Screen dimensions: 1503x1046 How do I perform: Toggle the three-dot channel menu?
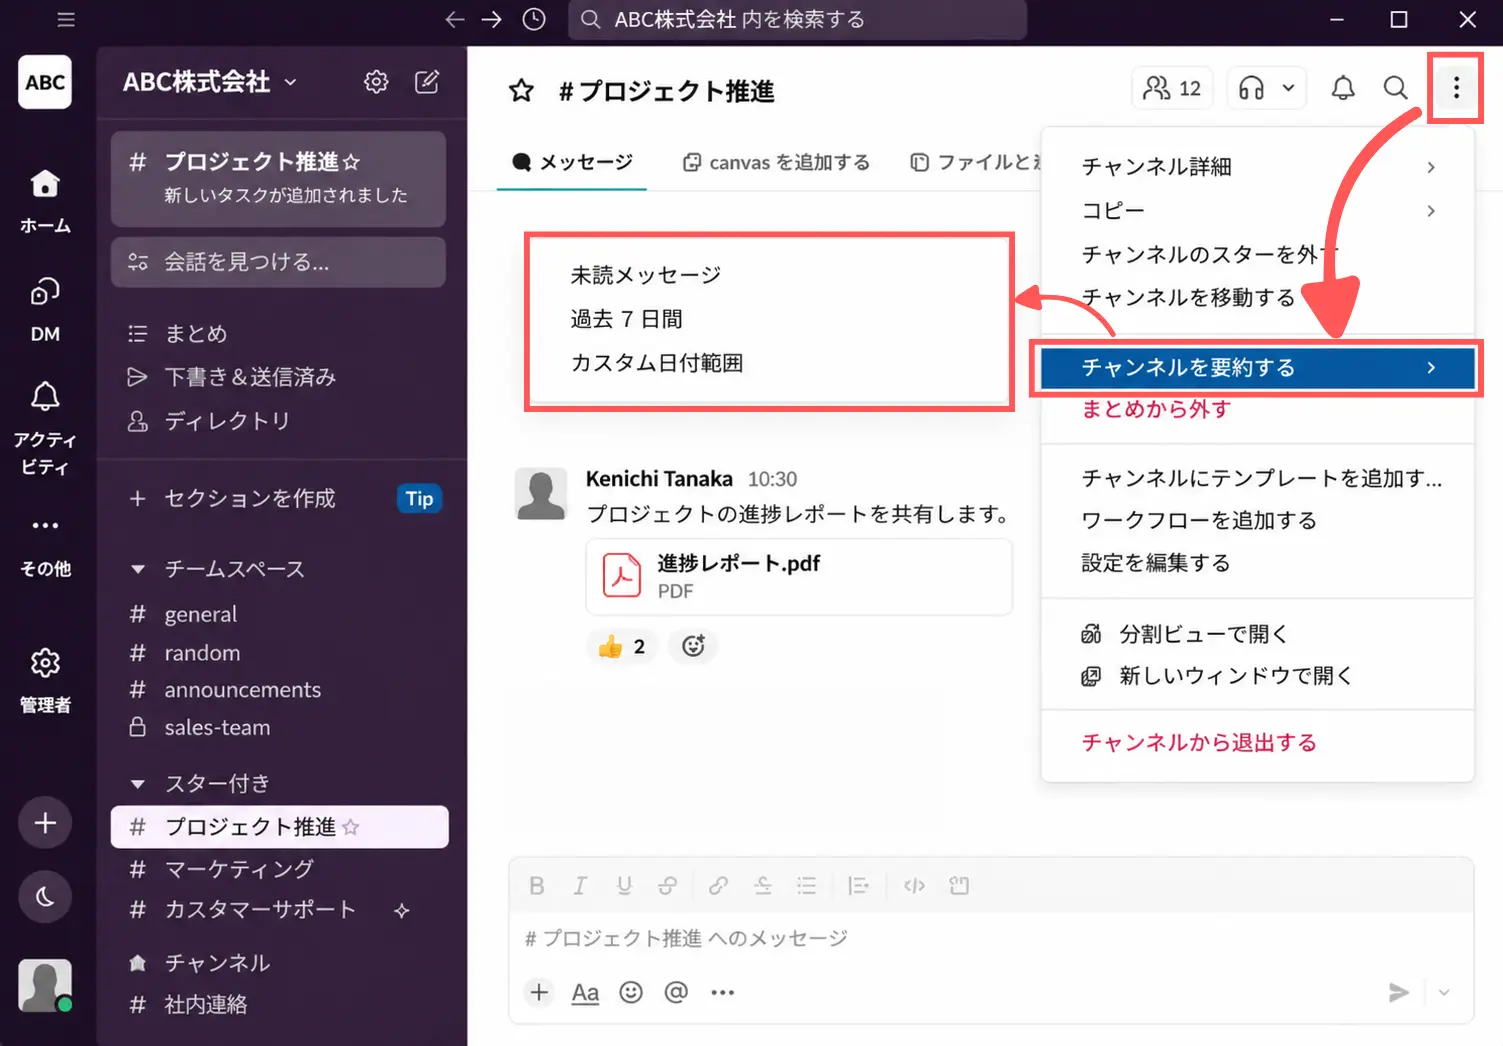(x=1456, y=88)
